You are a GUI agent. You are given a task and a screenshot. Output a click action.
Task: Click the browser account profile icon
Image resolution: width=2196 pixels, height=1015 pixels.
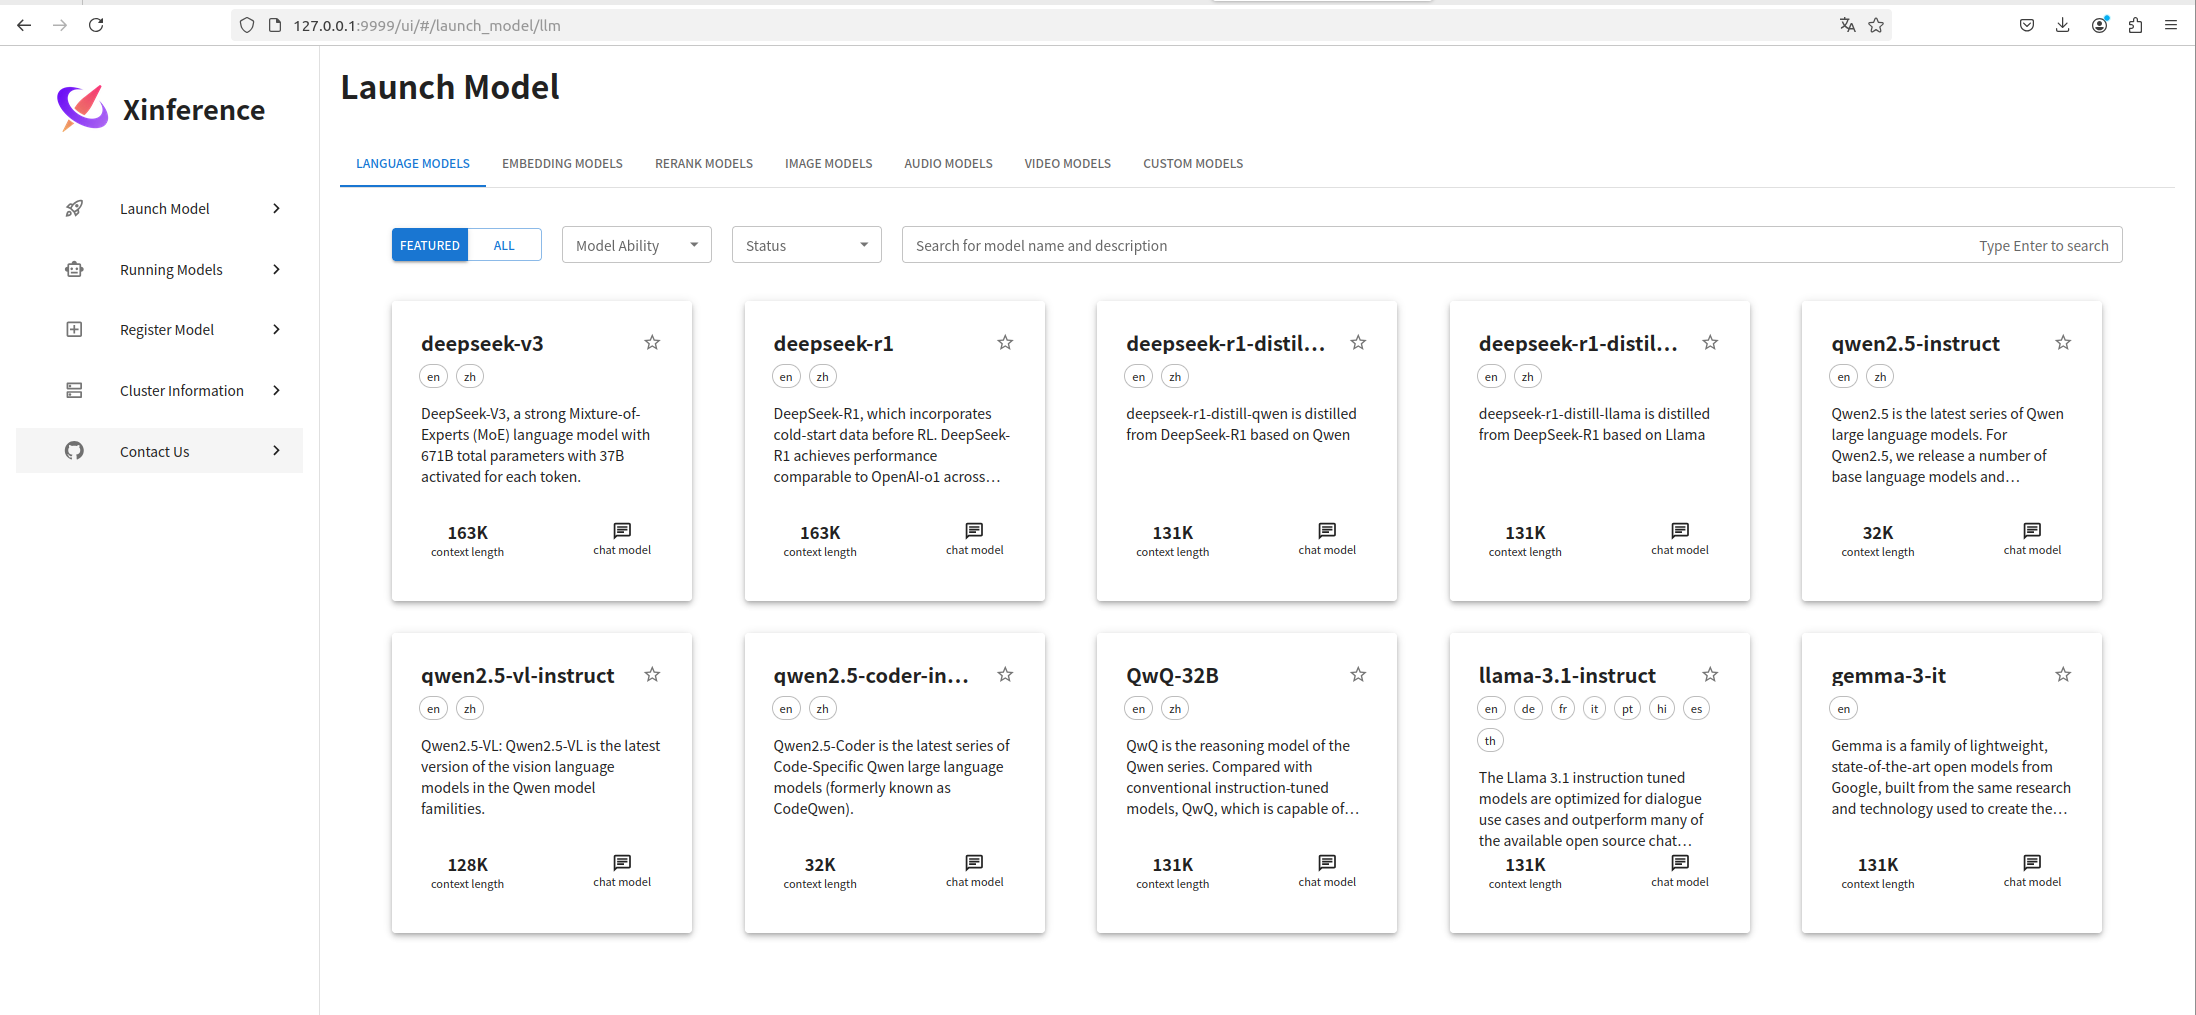pos(2099,25)
